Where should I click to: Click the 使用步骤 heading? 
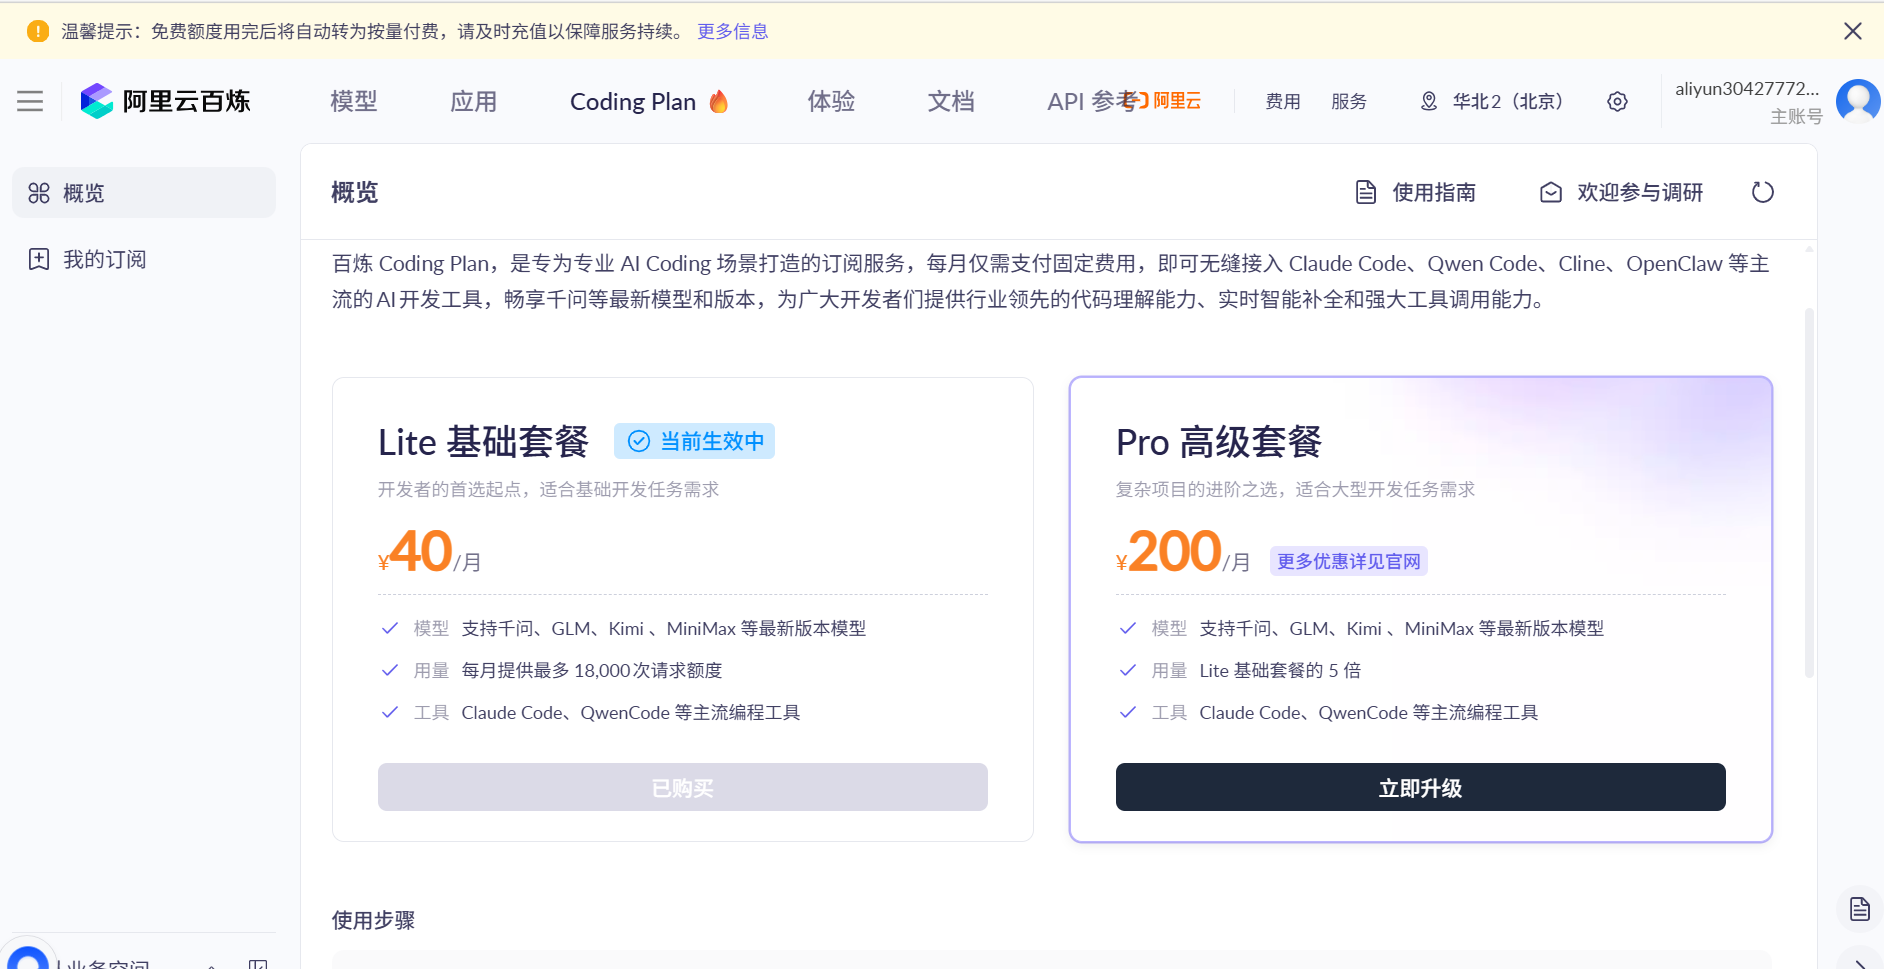(x=373, y=920)
